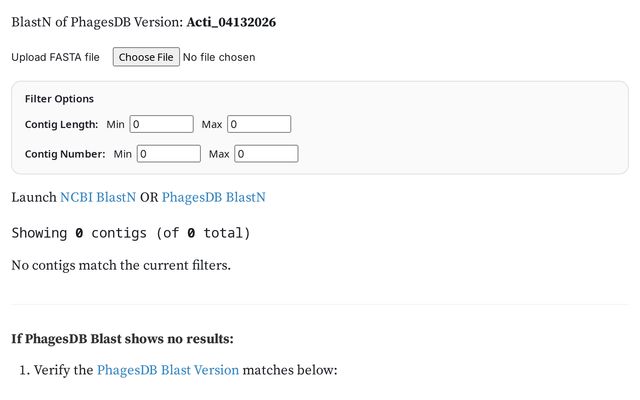Click the Choose File button

pos(145,57)
